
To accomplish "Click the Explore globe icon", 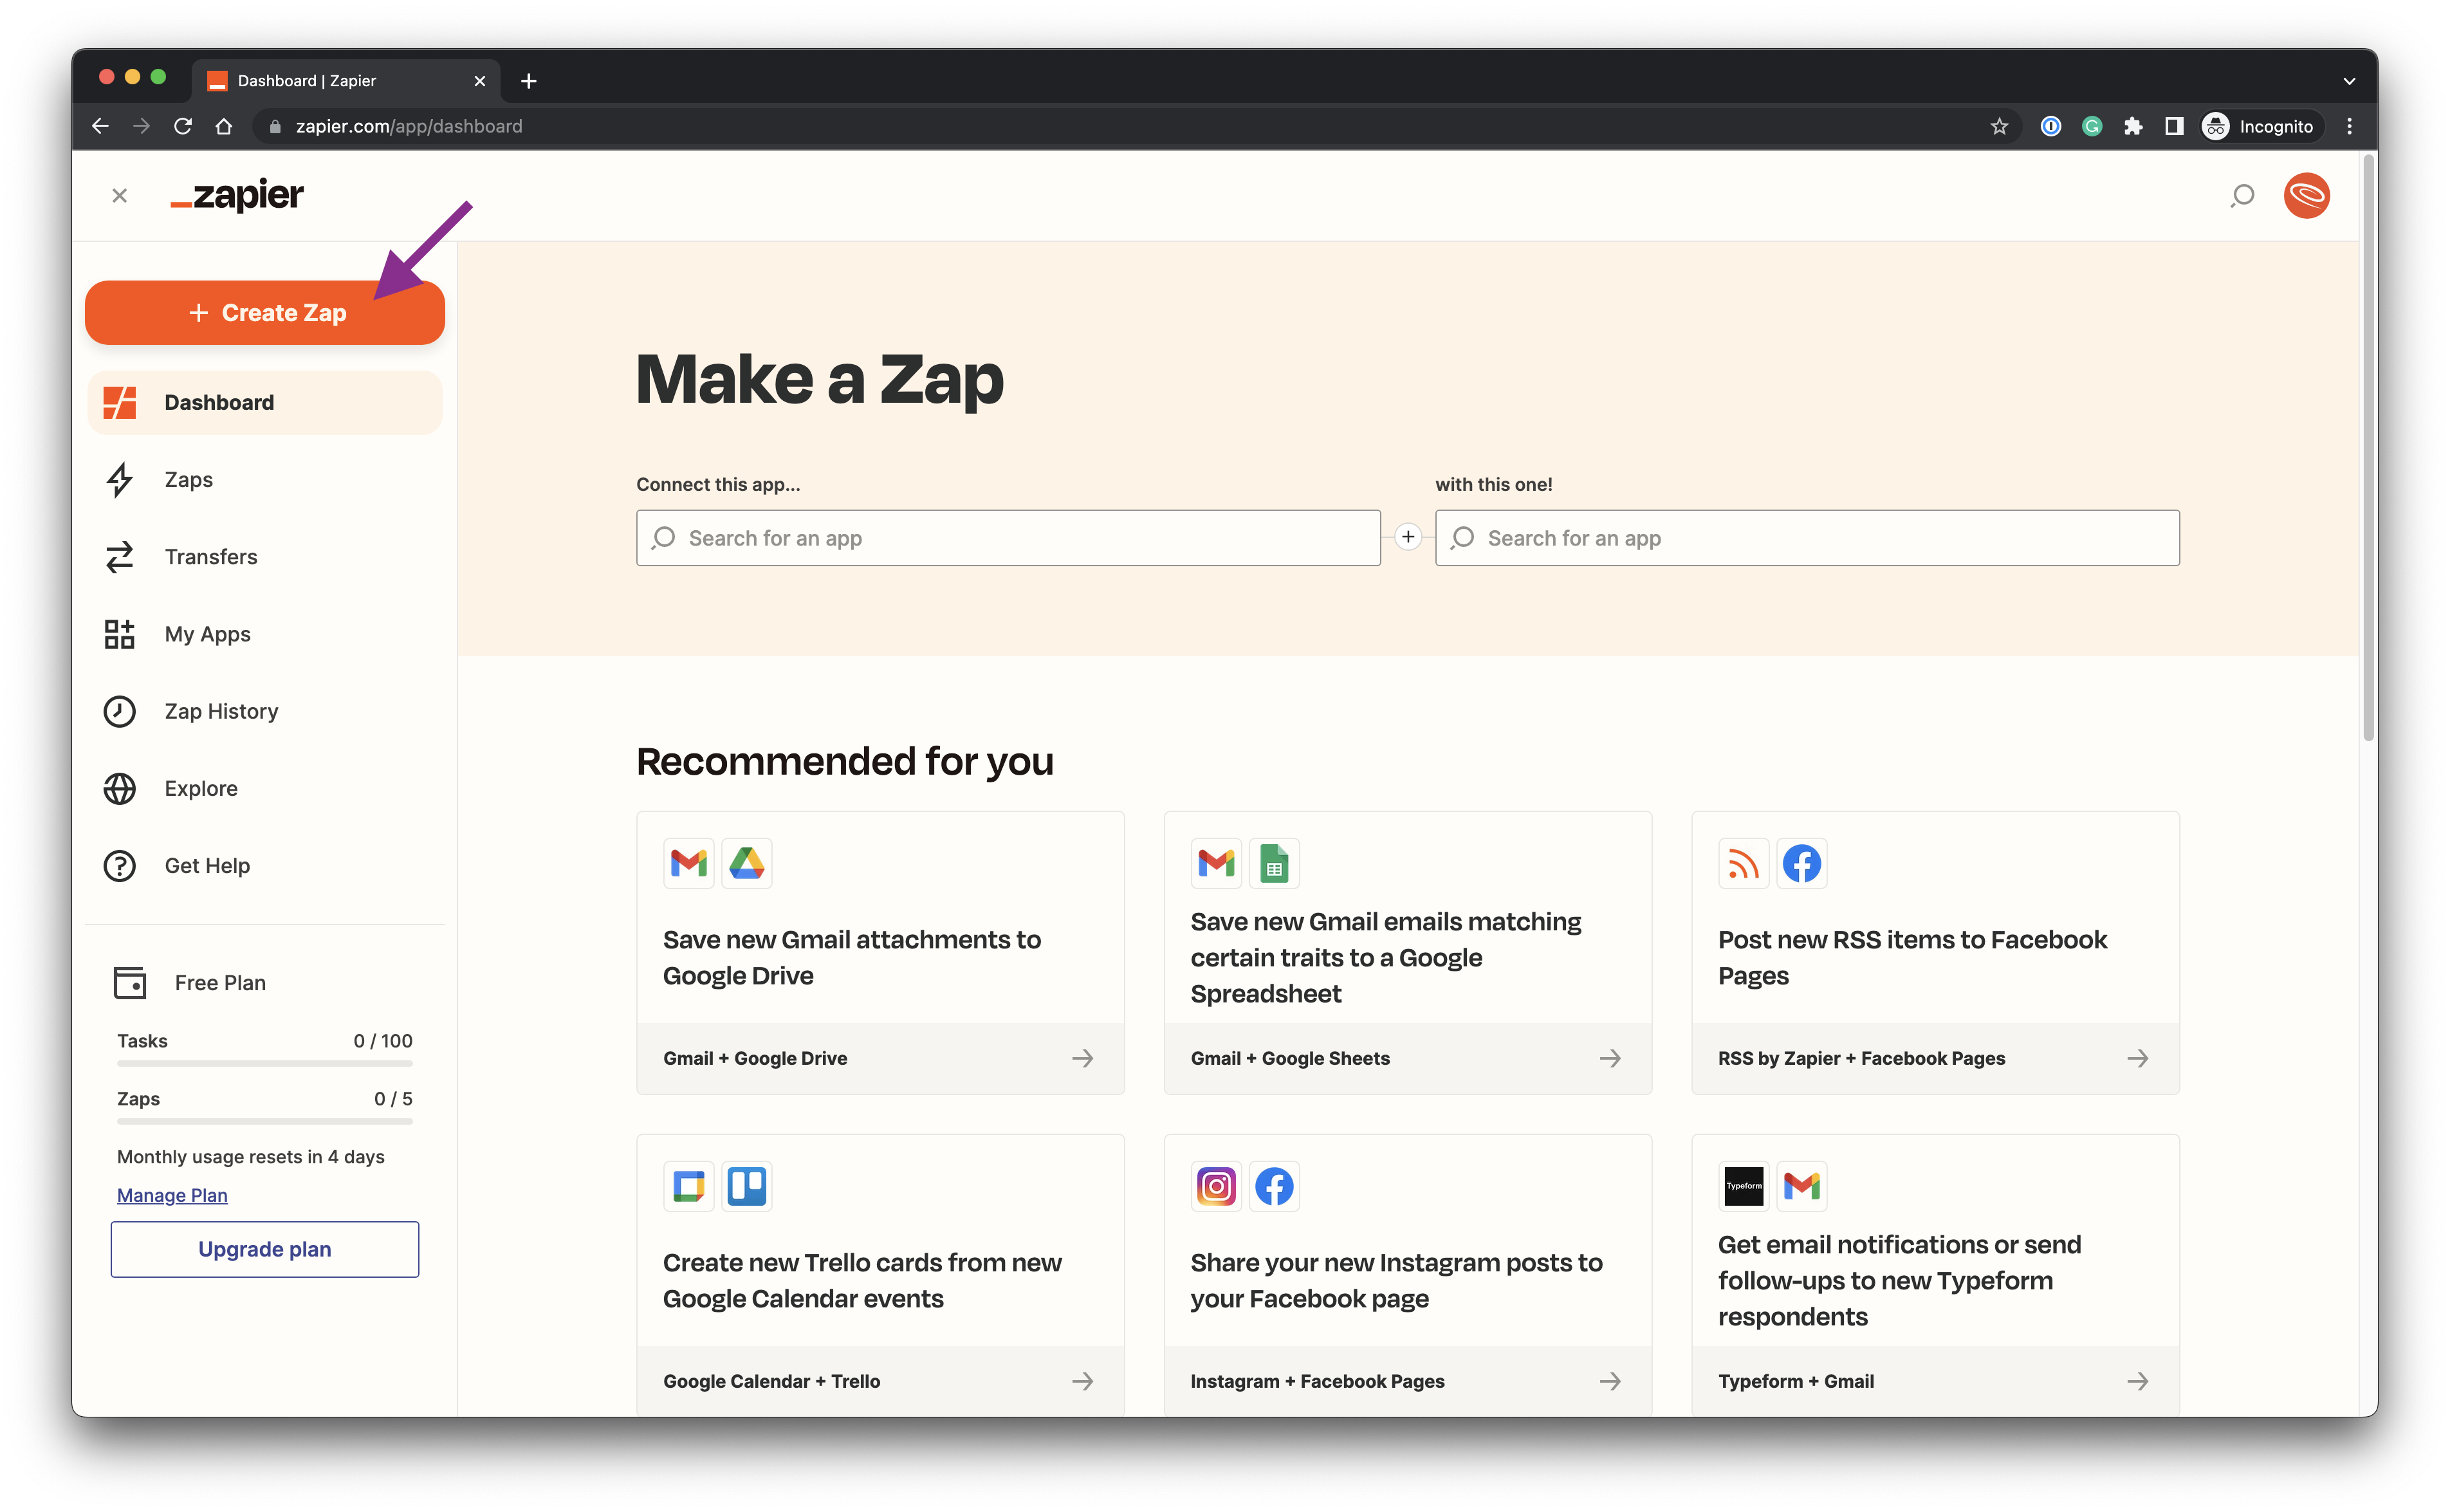I will [120, 788].
